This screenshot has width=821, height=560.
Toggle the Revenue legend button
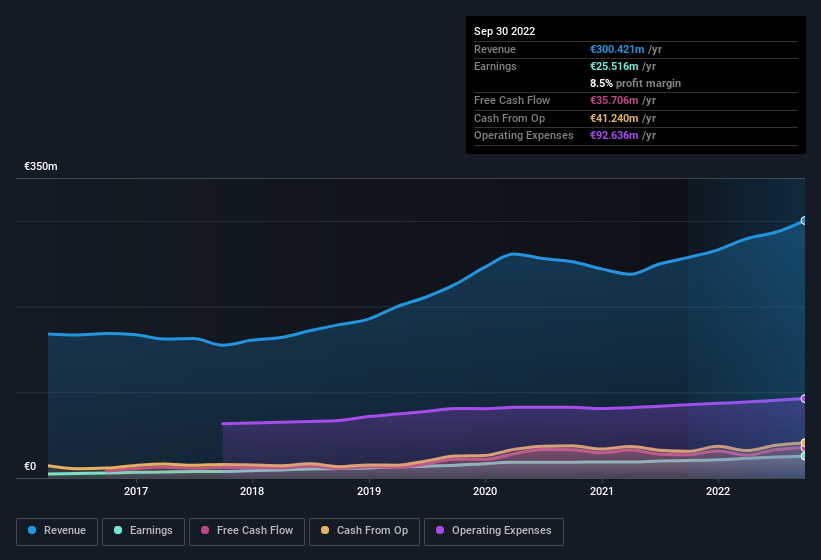[57, 531]
